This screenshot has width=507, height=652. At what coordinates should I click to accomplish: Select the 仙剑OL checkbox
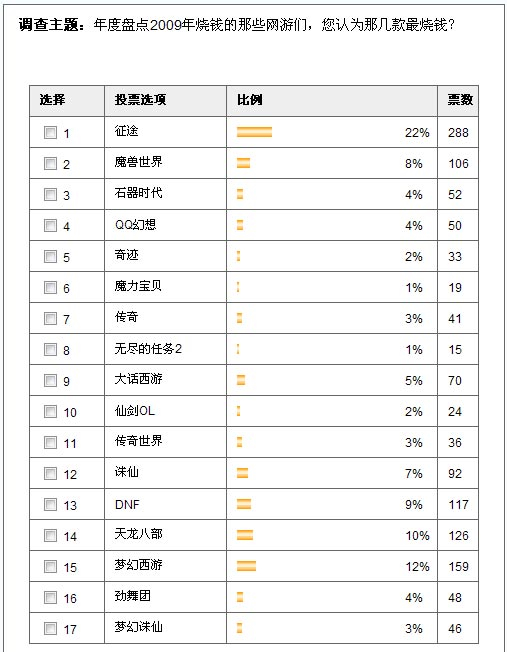point(50,411)
